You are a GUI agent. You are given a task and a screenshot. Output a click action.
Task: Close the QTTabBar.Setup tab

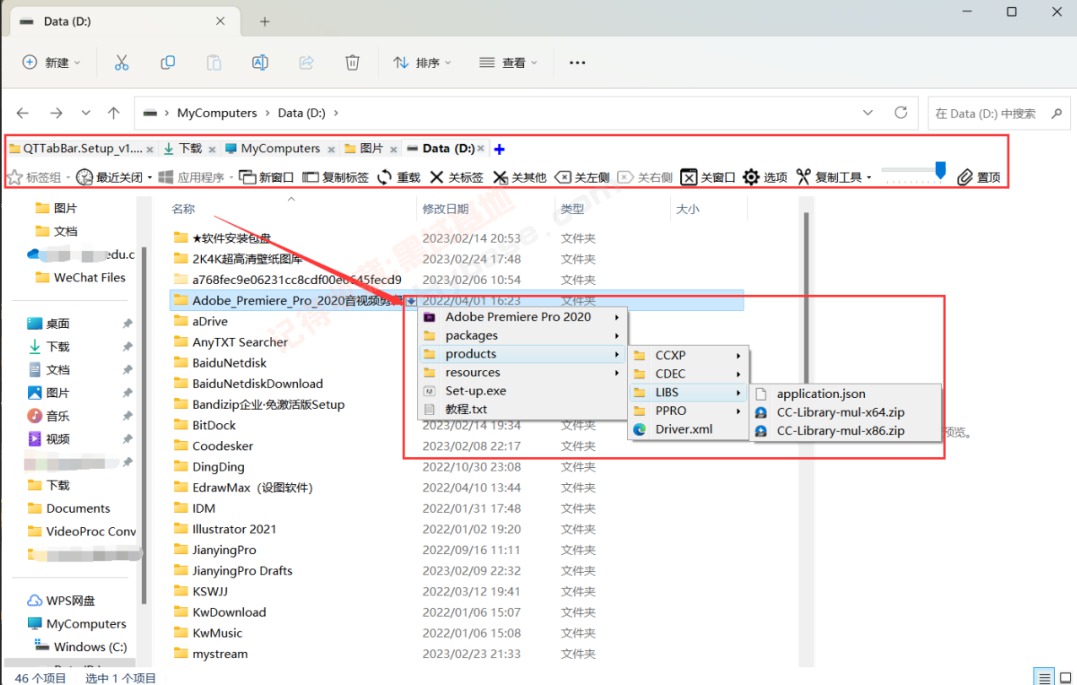point(150,149)
